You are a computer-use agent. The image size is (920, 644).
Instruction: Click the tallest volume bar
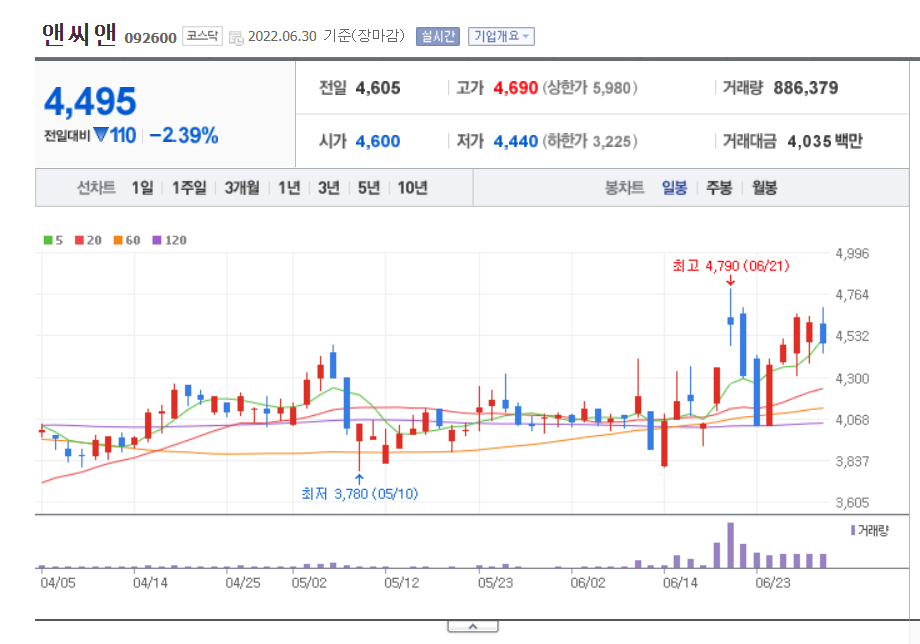tap(730, 545)
